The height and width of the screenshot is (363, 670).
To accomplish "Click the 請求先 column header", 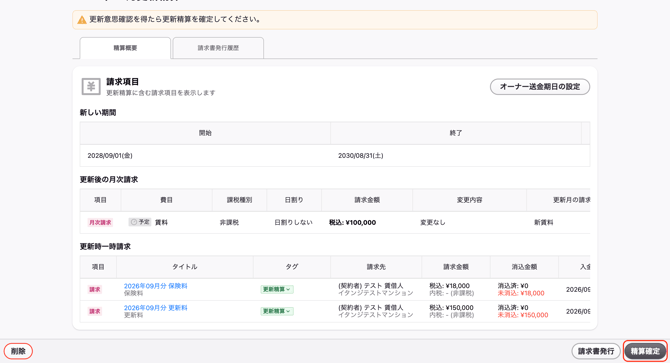I will (376, 266).
